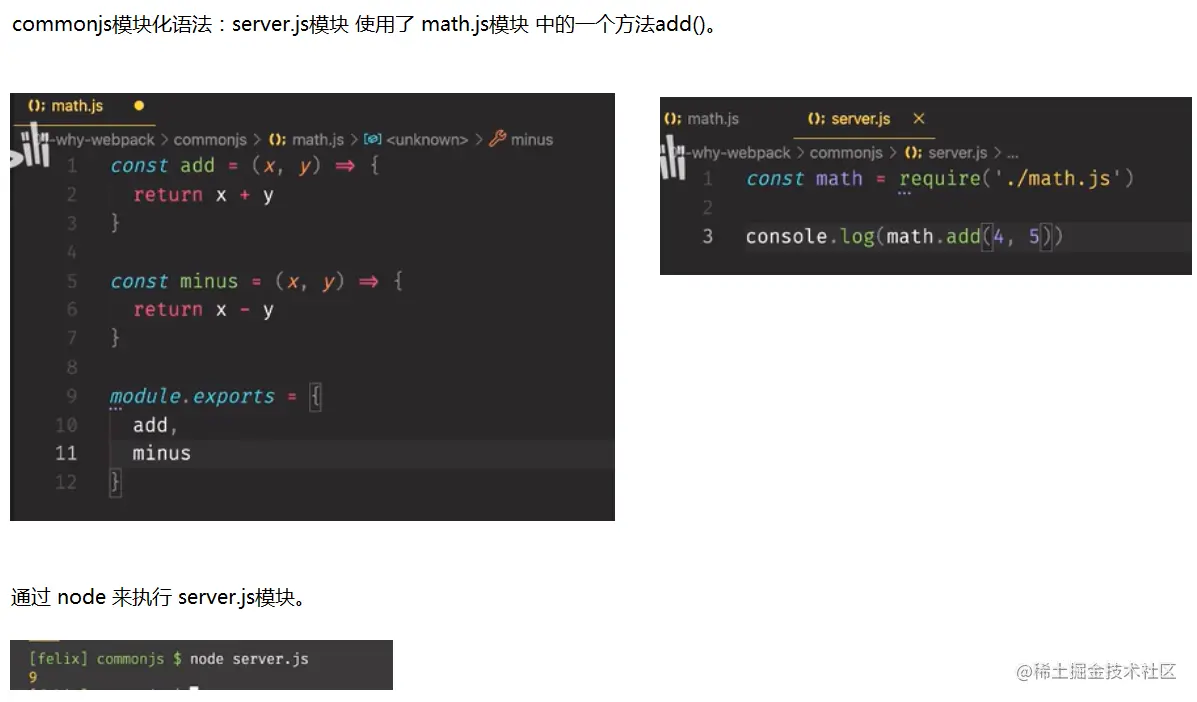Click 'const minus' on line 5
The image size is (1197, 702).
pyautogui.click(x=174, y=282)
